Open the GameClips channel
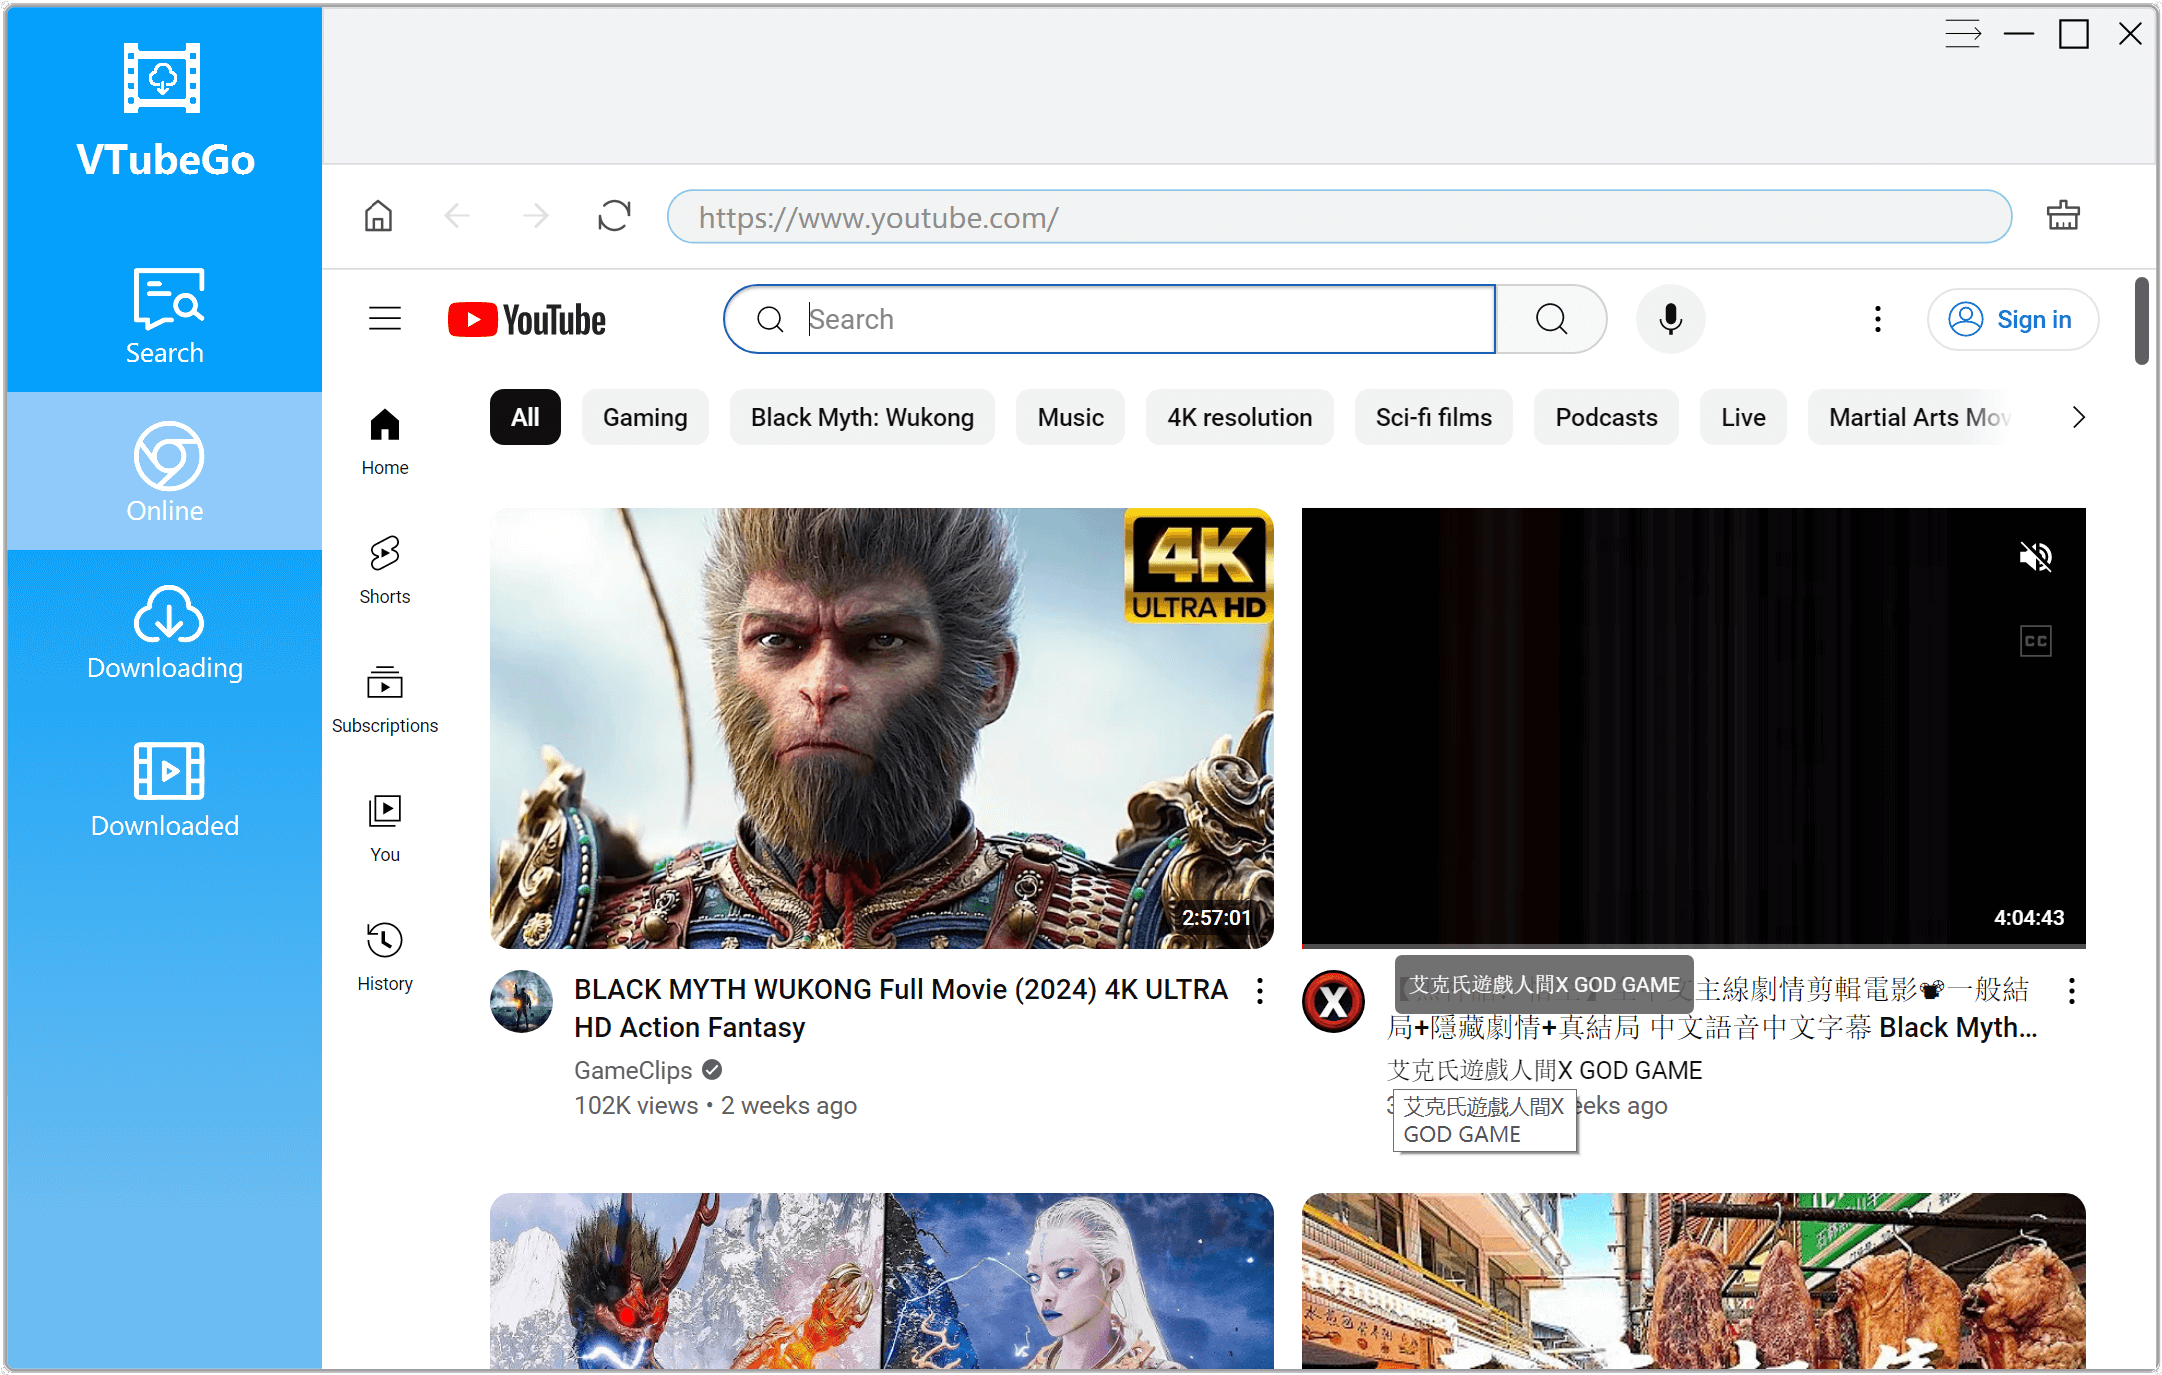The height and width of the screenshot is (1375, 2162). pyautogui.click(x=632, y=1070)
